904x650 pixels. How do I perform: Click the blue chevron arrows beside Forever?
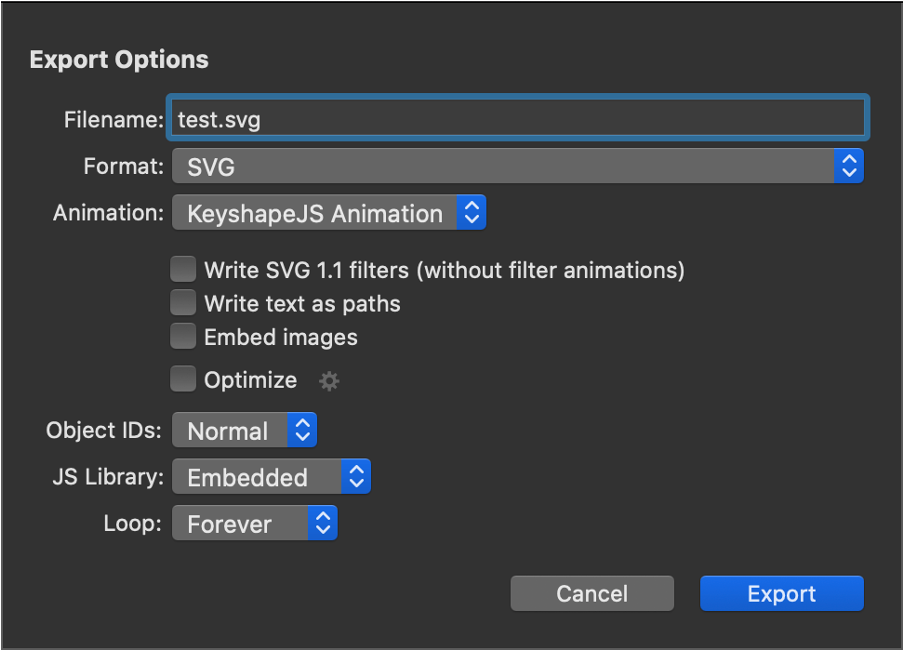(x=323, y=524)
